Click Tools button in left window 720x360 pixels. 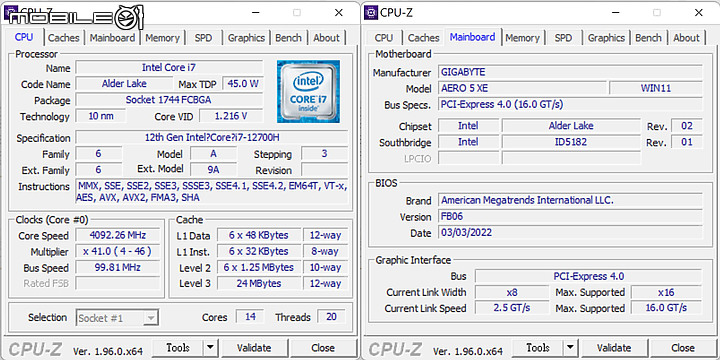pyautogui.click(x=178, y=348)
